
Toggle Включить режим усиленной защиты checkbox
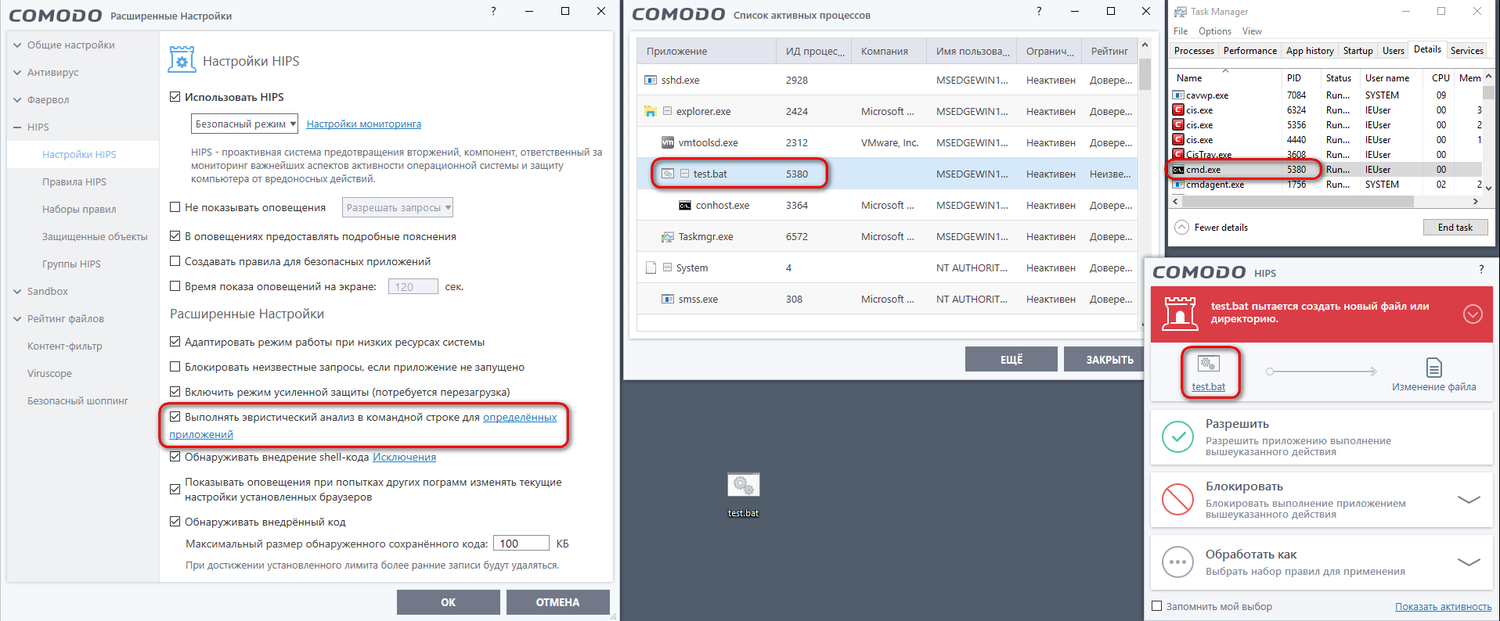tap(176, 392)
